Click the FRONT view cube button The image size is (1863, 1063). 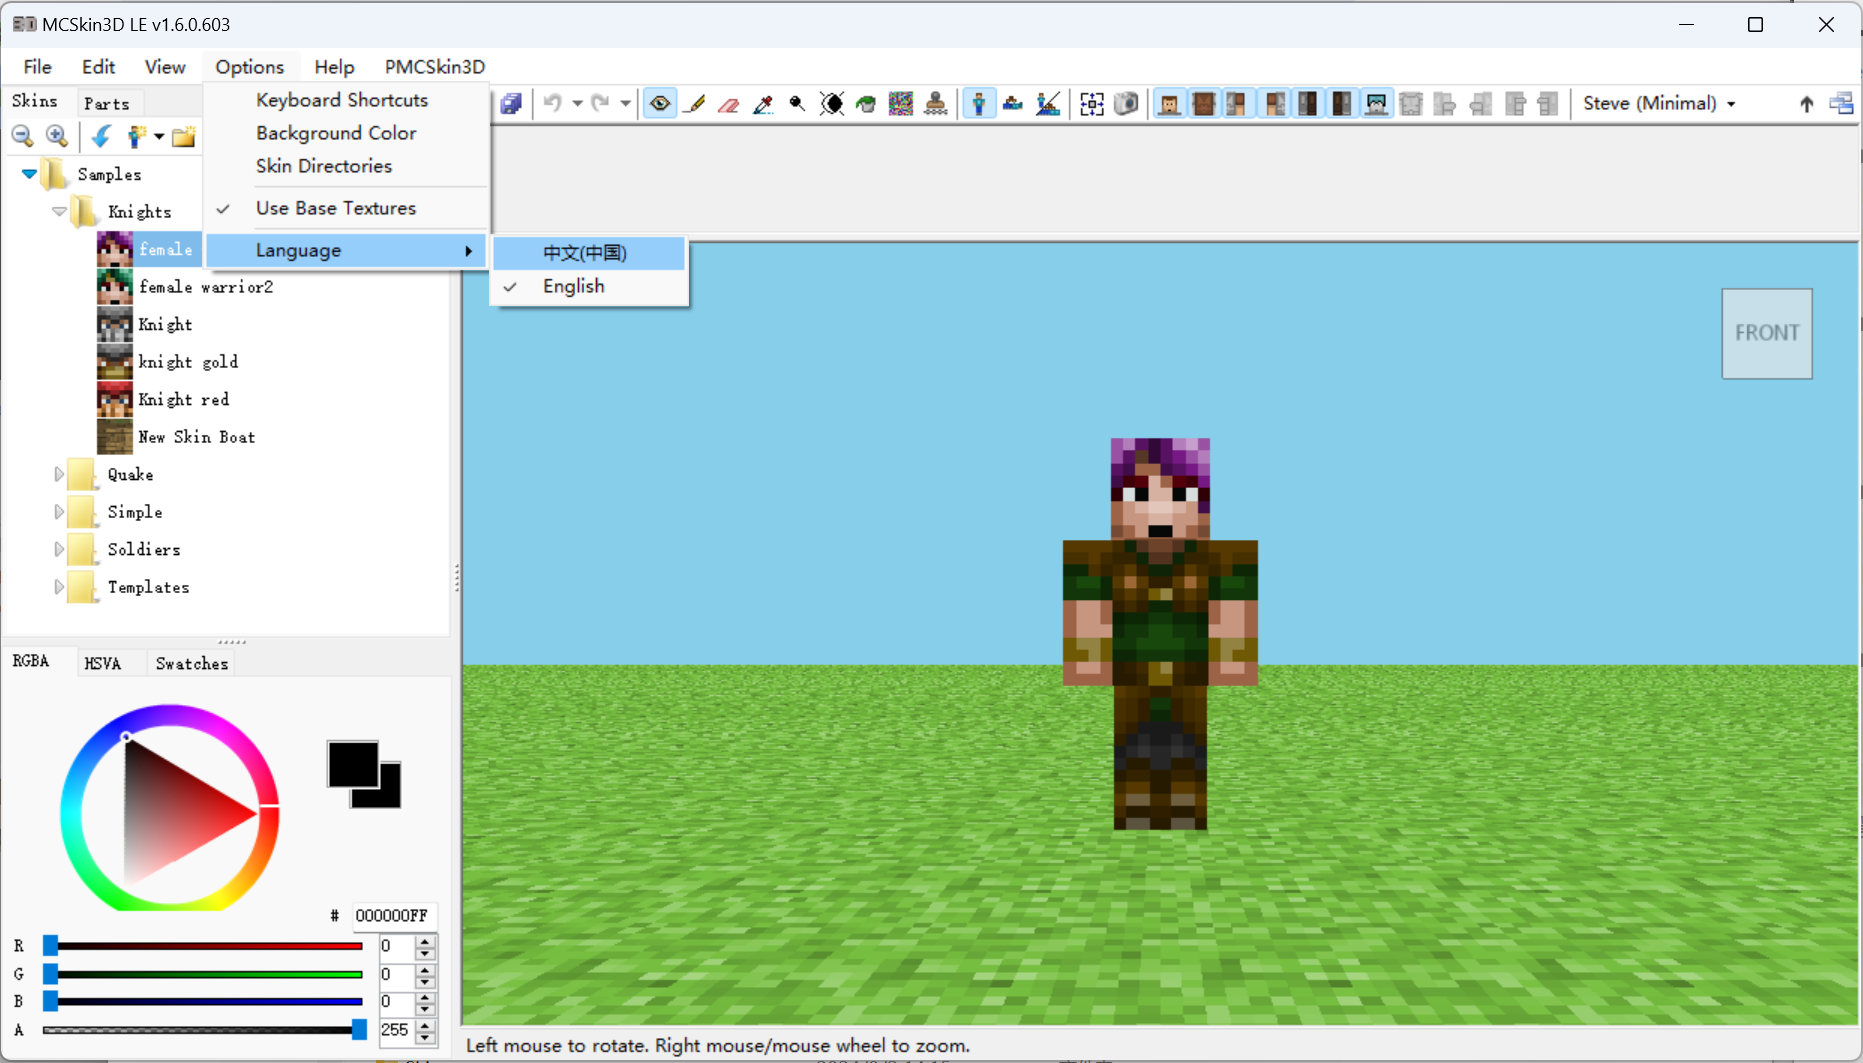coord(1767,333)
